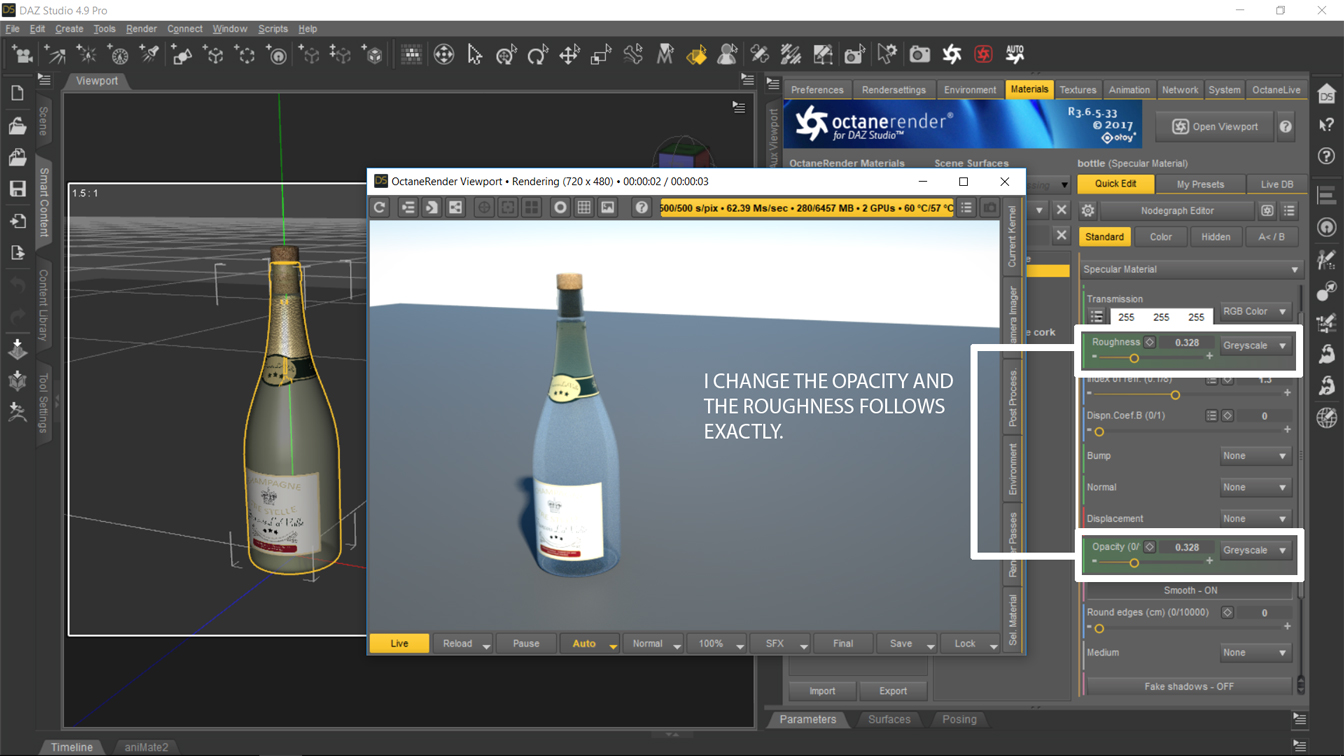Open help in OctaneRender Viewport toolbar
The width and height of the screenshot is (1344, 756).
point(642,208)
